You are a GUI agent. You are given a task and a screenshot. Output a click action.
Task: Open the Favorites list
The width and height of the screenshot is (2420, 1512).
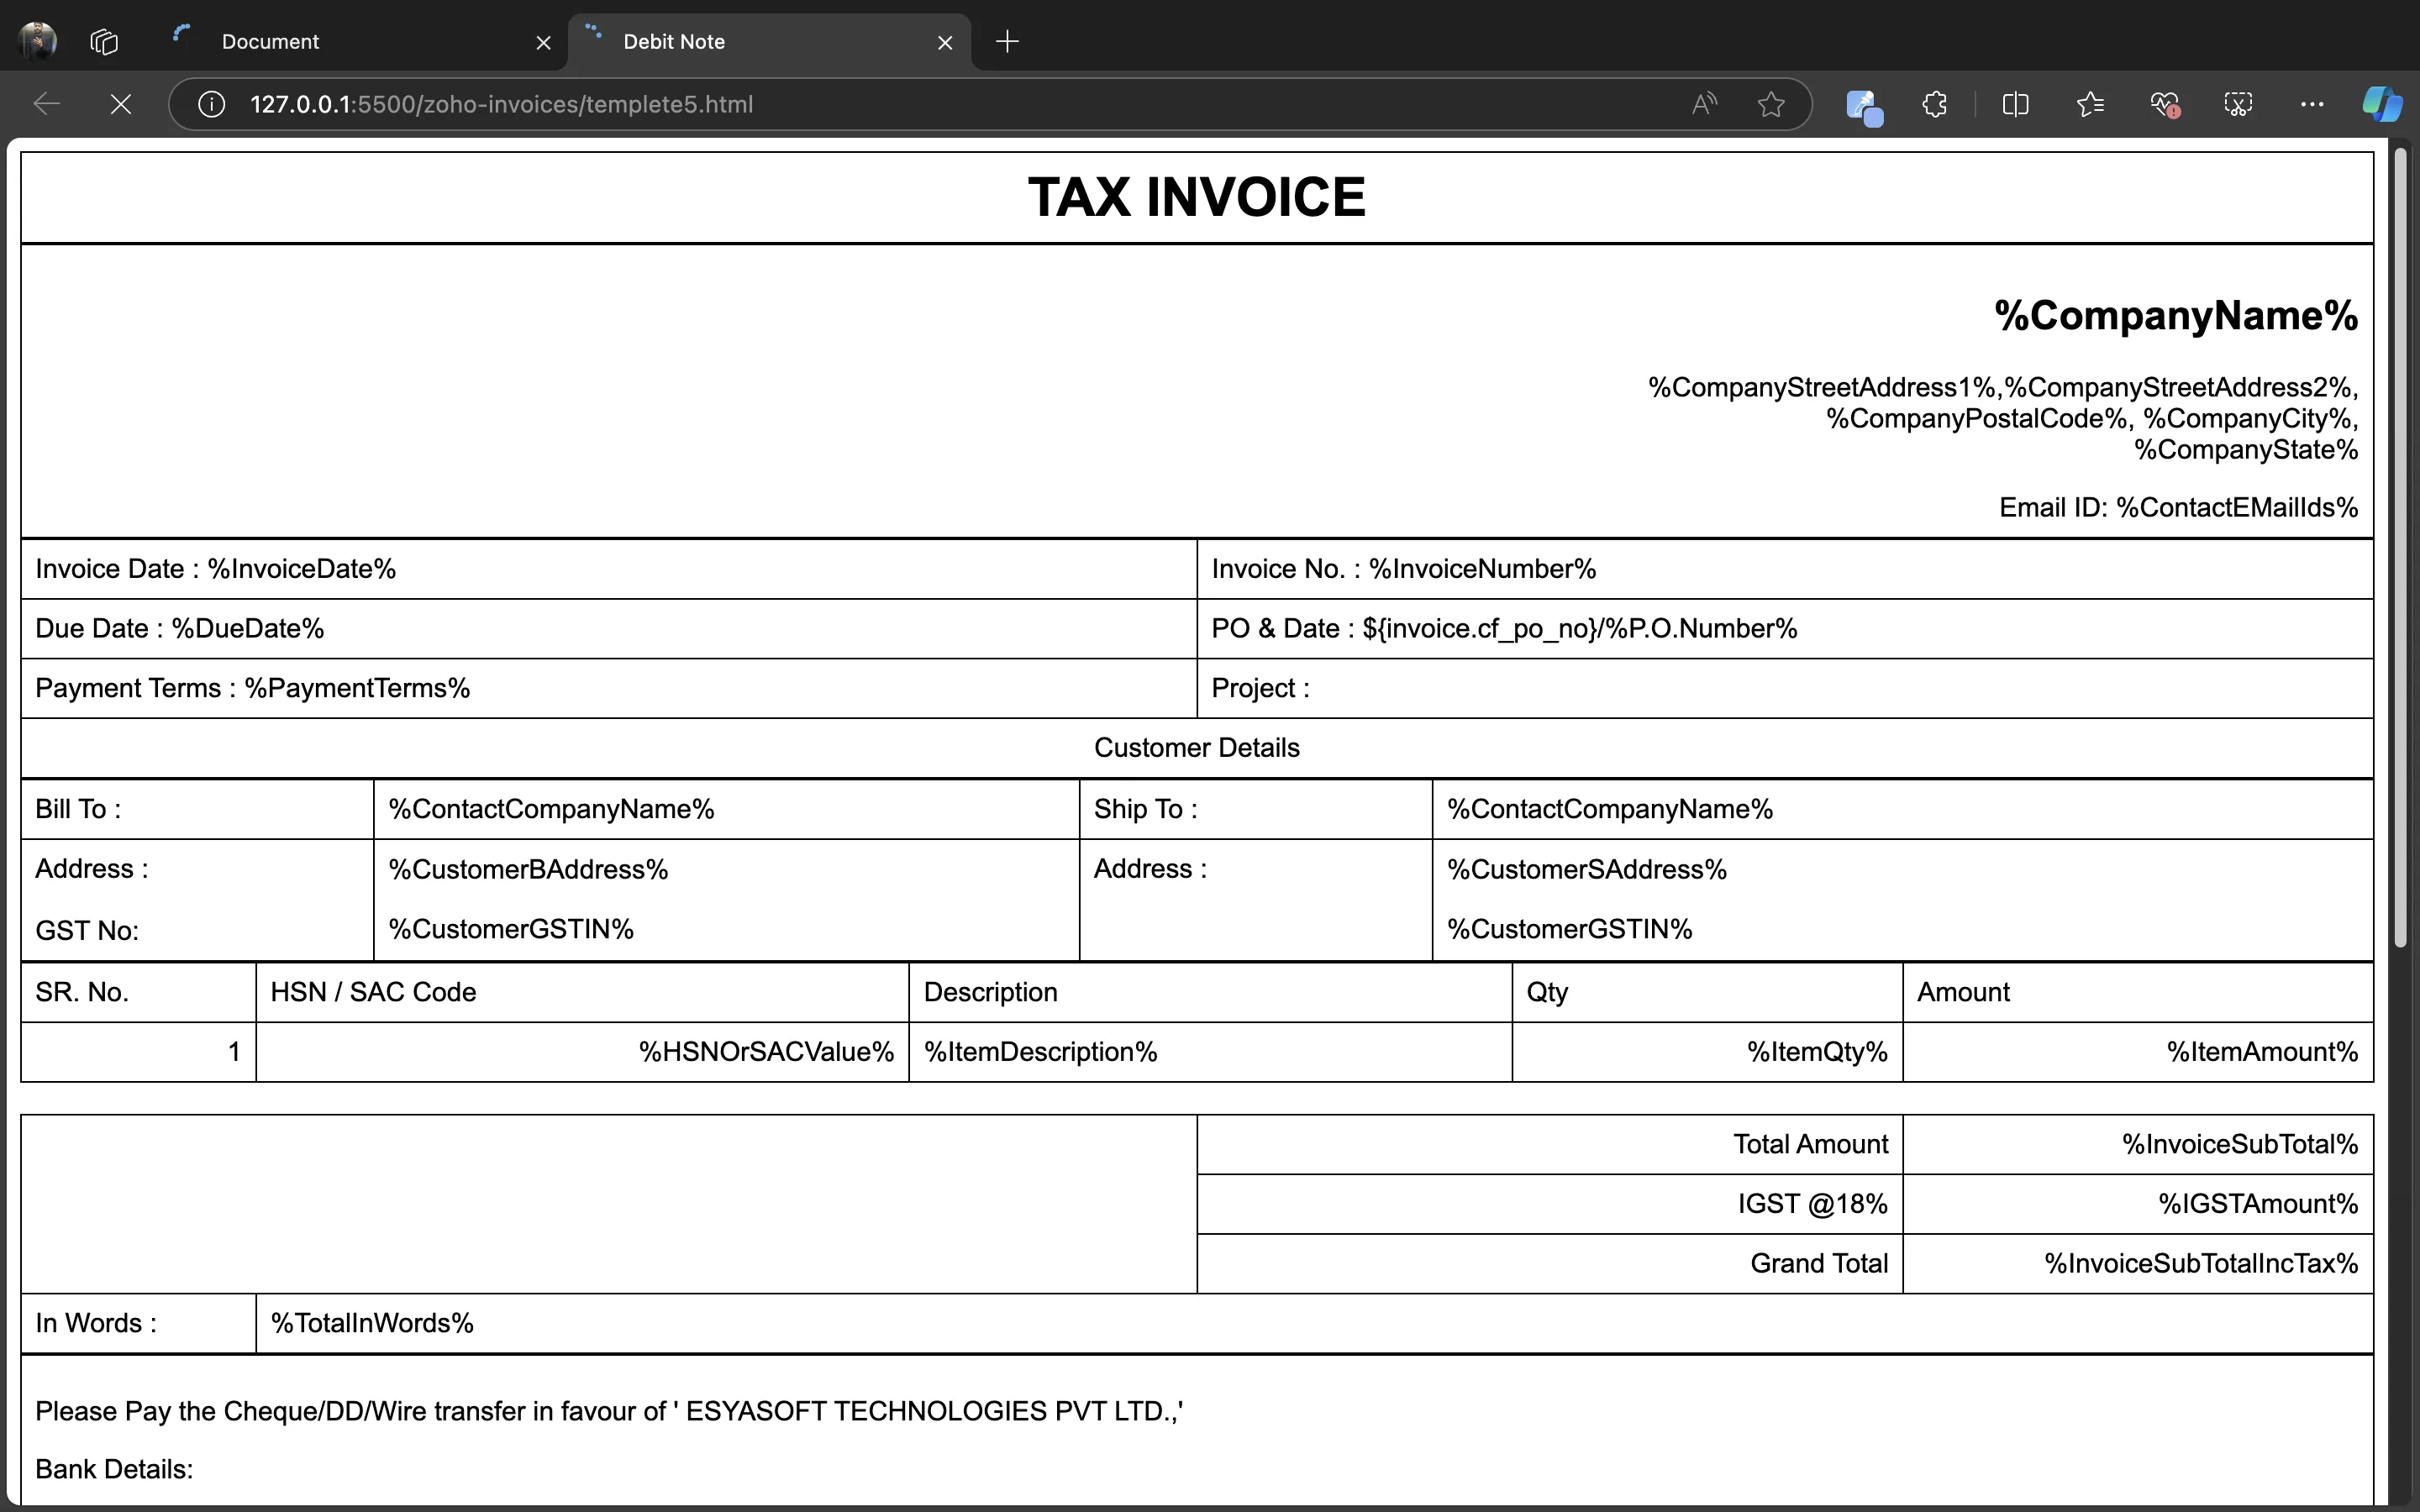click(2090, 104)
